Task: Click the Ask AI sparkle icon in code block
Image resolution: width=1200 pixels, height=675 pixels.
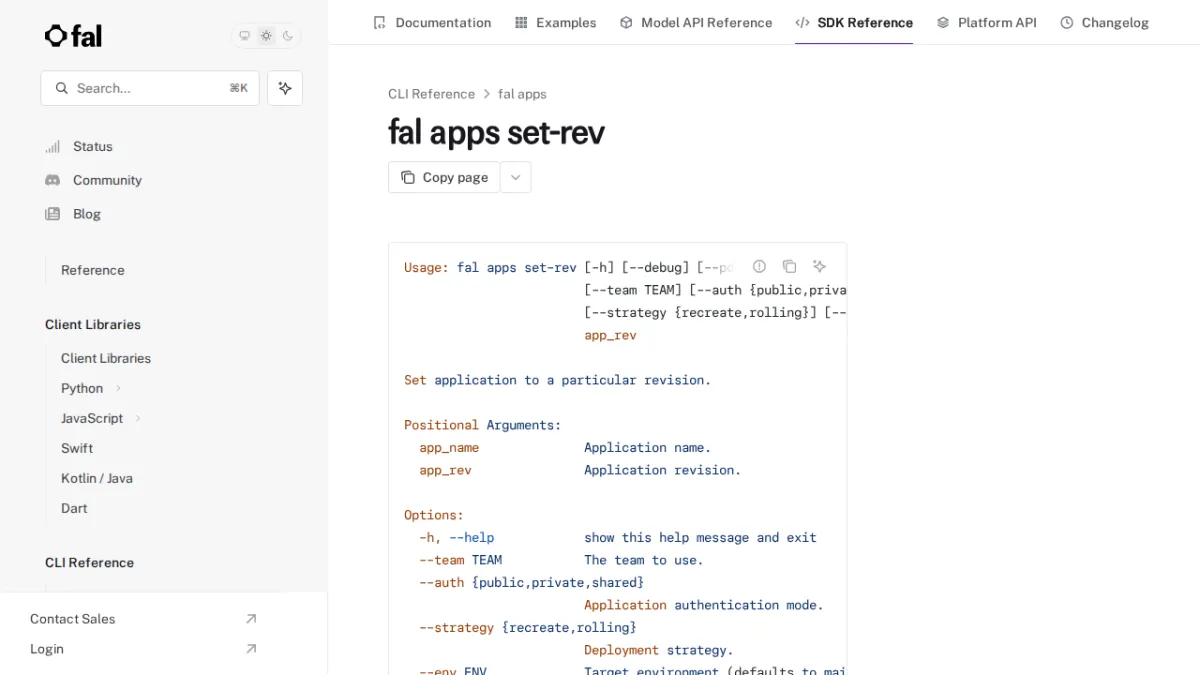Action: (x=819, y=266)
